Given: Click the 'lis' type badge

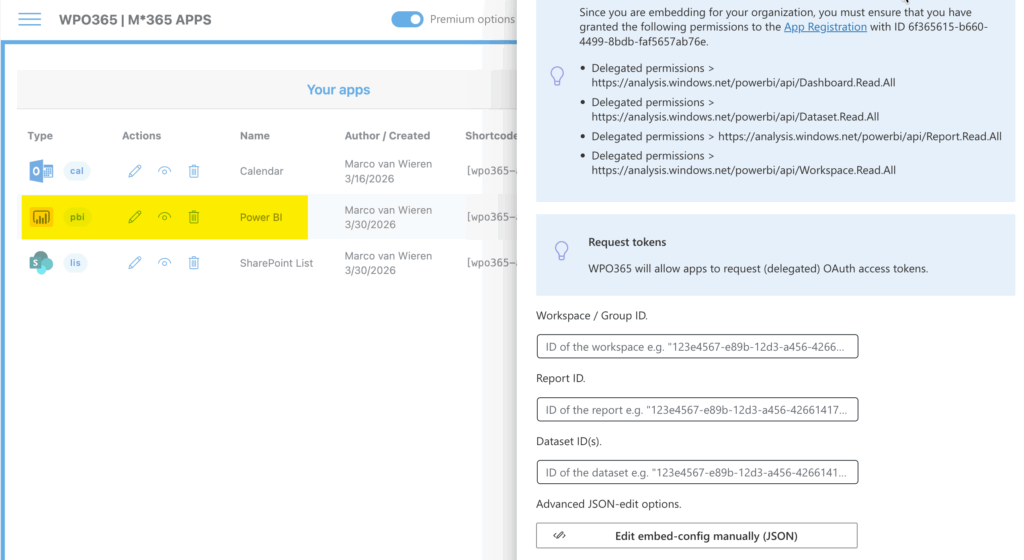Looking at the screenshot, I should click(75, 262).
